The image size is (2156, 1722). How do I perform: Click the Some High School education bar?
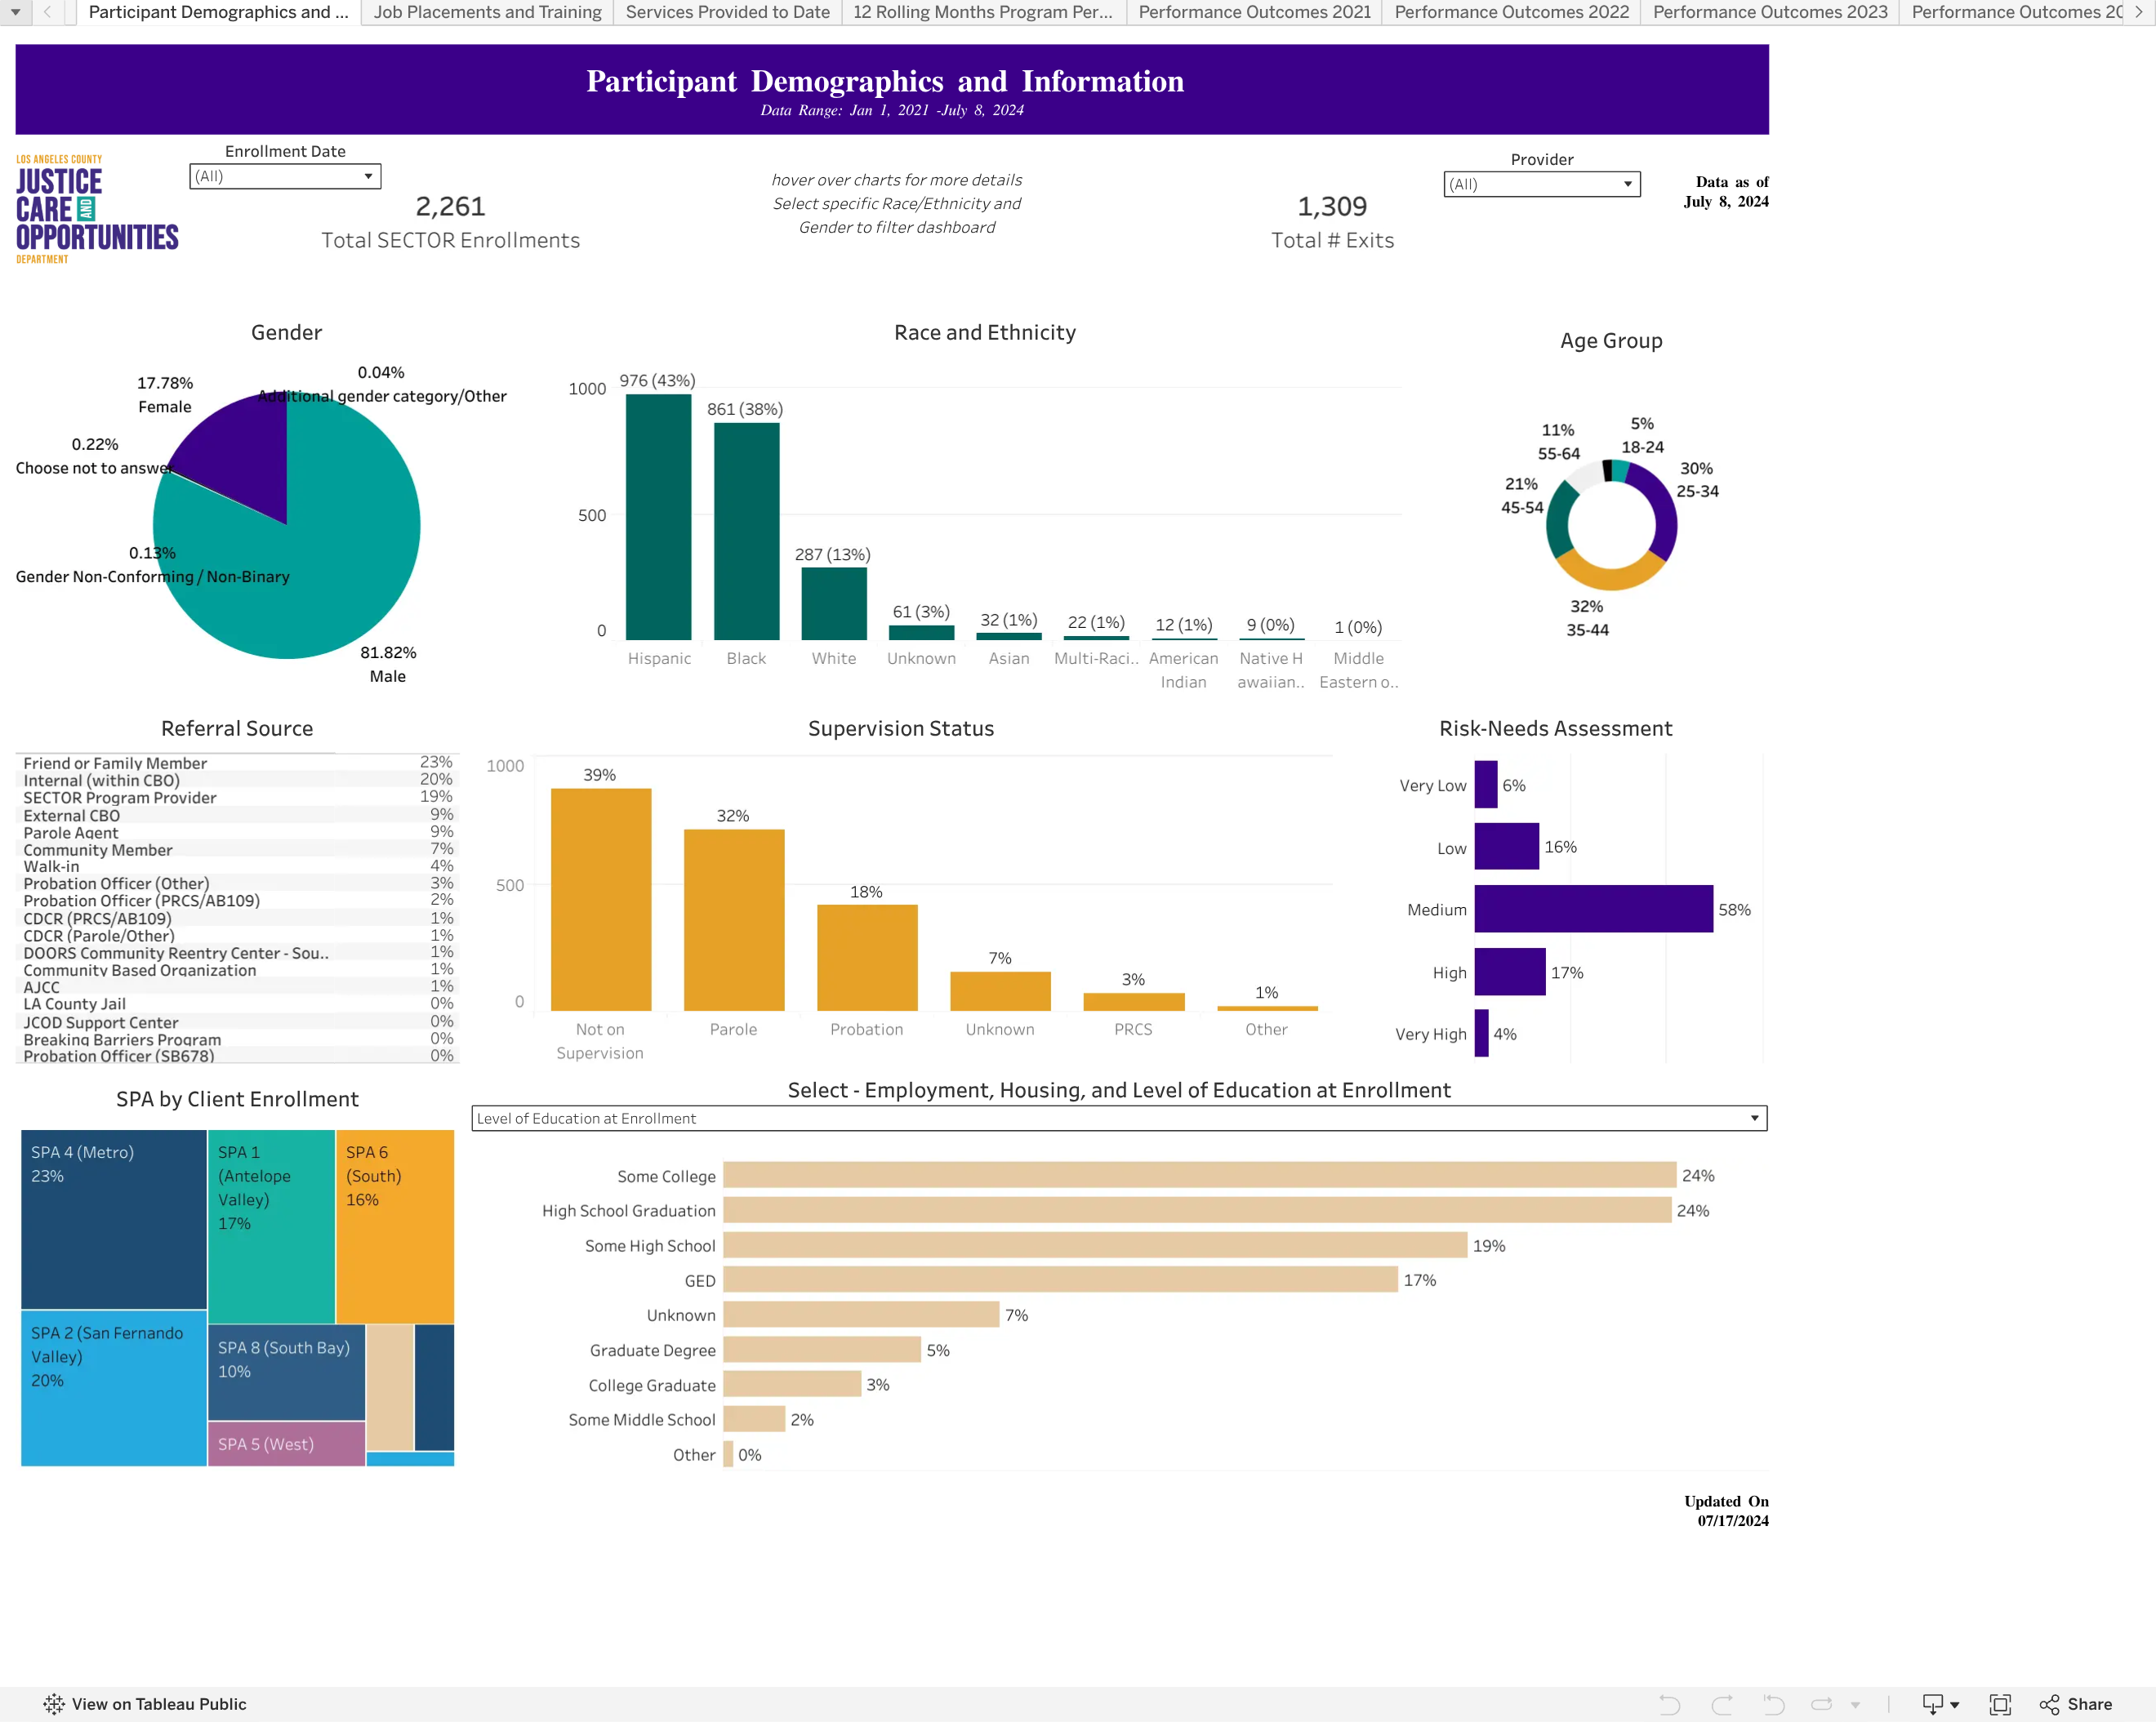pyautogui.click(x=1095, y=1245)
